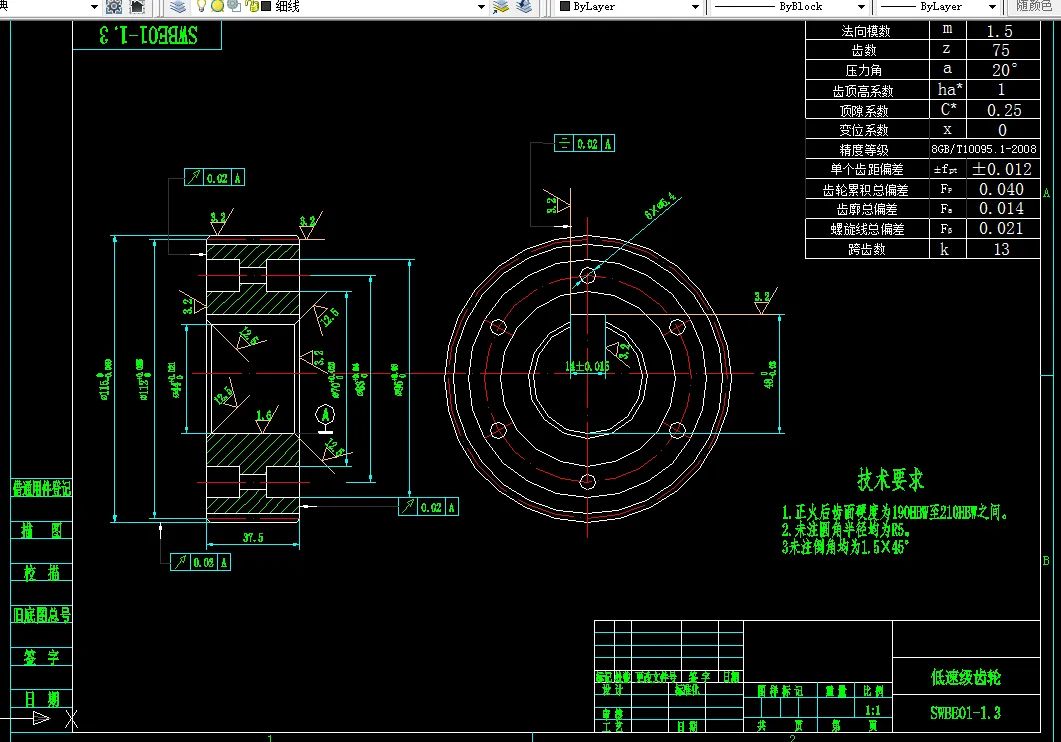The width and height of the screenshot is (1061, 742).
Task: Select the 未注倒角均为1.5X45° line
Action: click(x=845, y=547)
